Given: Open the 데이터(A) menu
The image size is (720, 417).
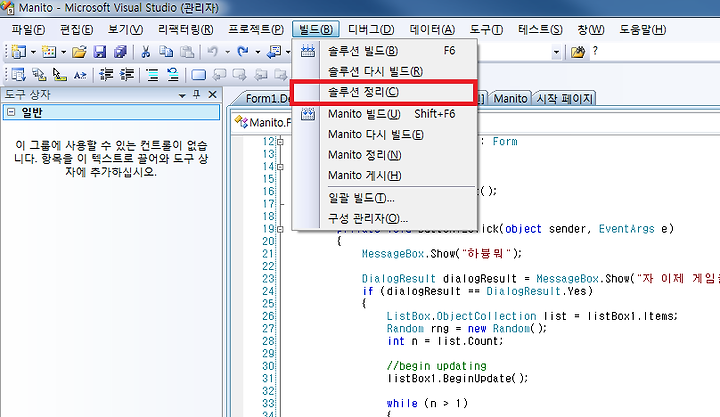Looking at the screenshot, I should point(432,30).
